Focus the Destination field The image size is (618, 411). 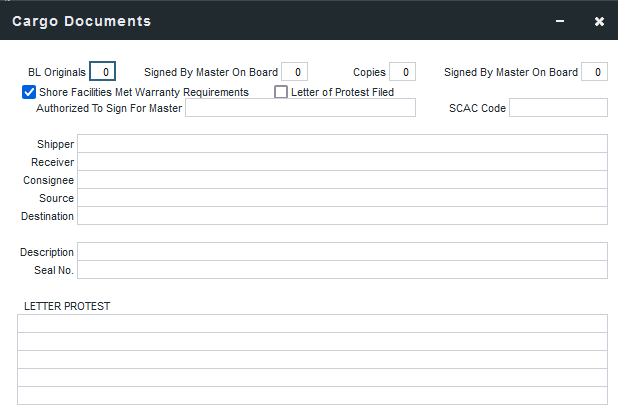[x=342, y=216]
